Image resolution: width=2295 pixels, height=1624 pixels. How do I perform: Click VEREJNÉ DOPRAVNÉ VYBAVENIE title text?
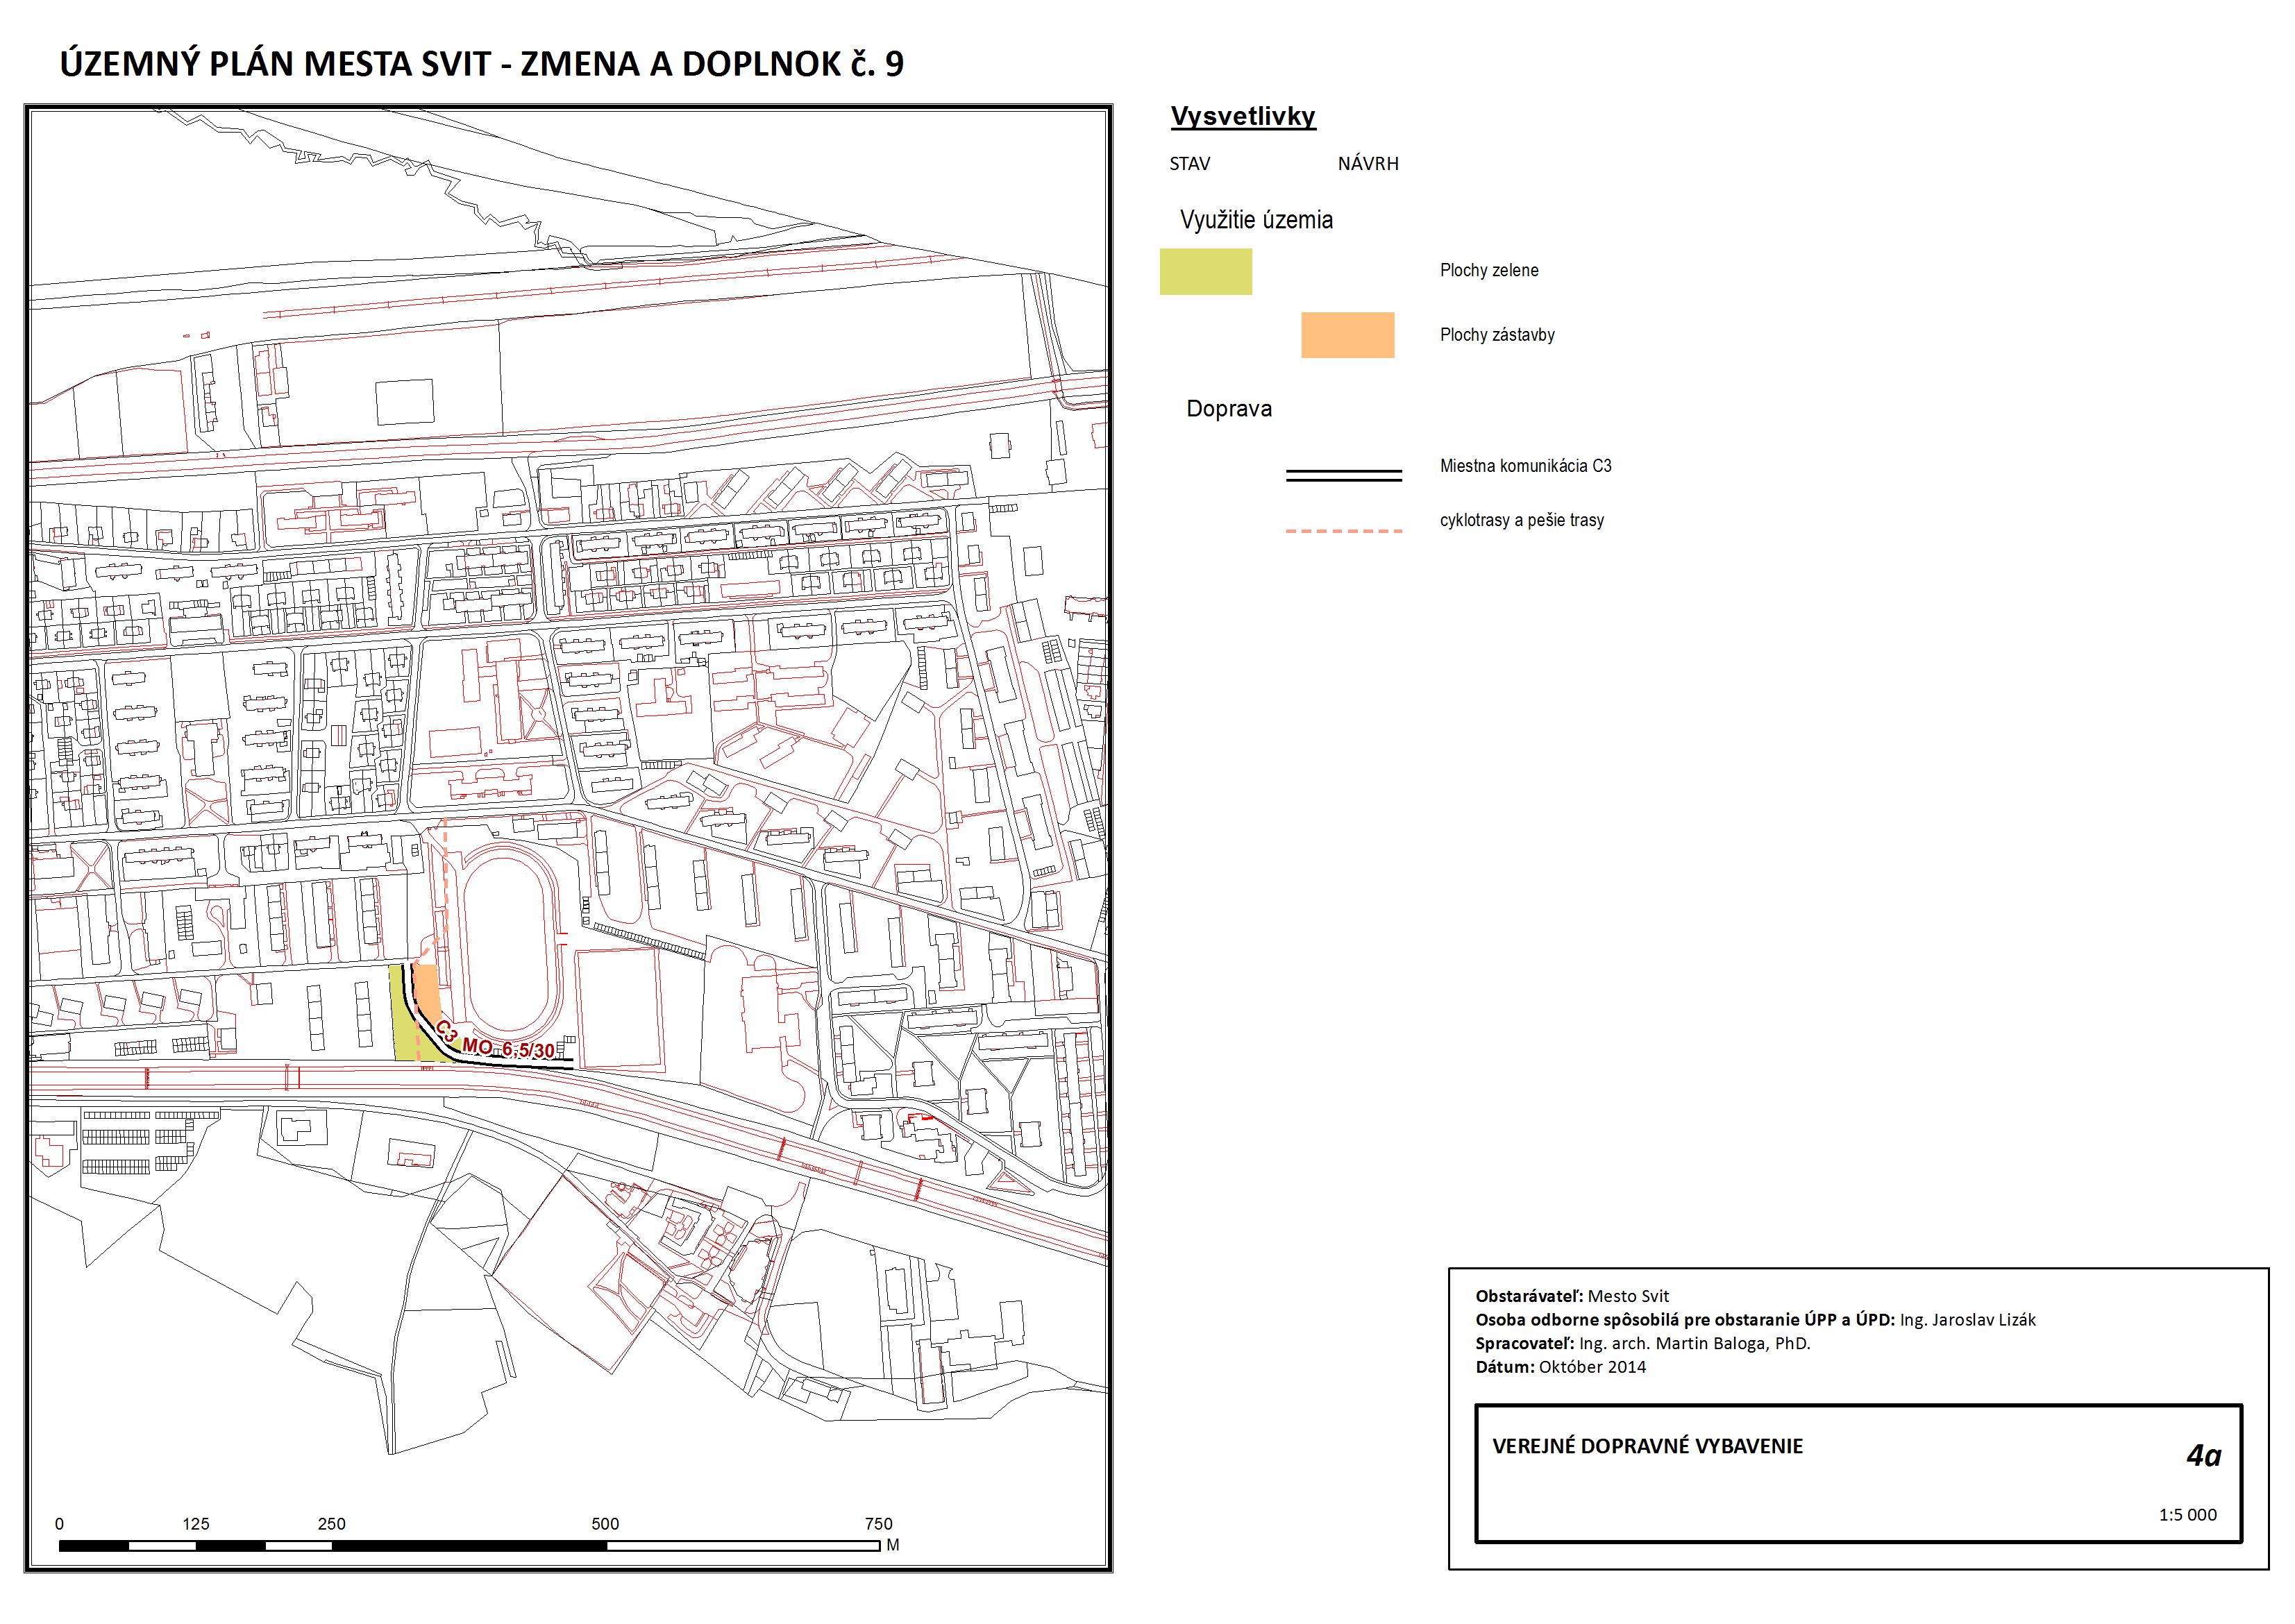(1647, 1446)
